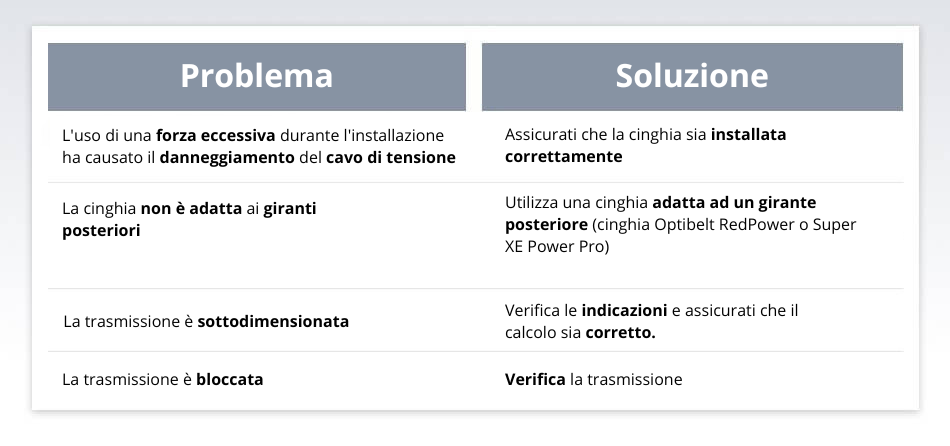Click the Problema column header
Screen dimensions: 950x446
[x=256, y=76]
